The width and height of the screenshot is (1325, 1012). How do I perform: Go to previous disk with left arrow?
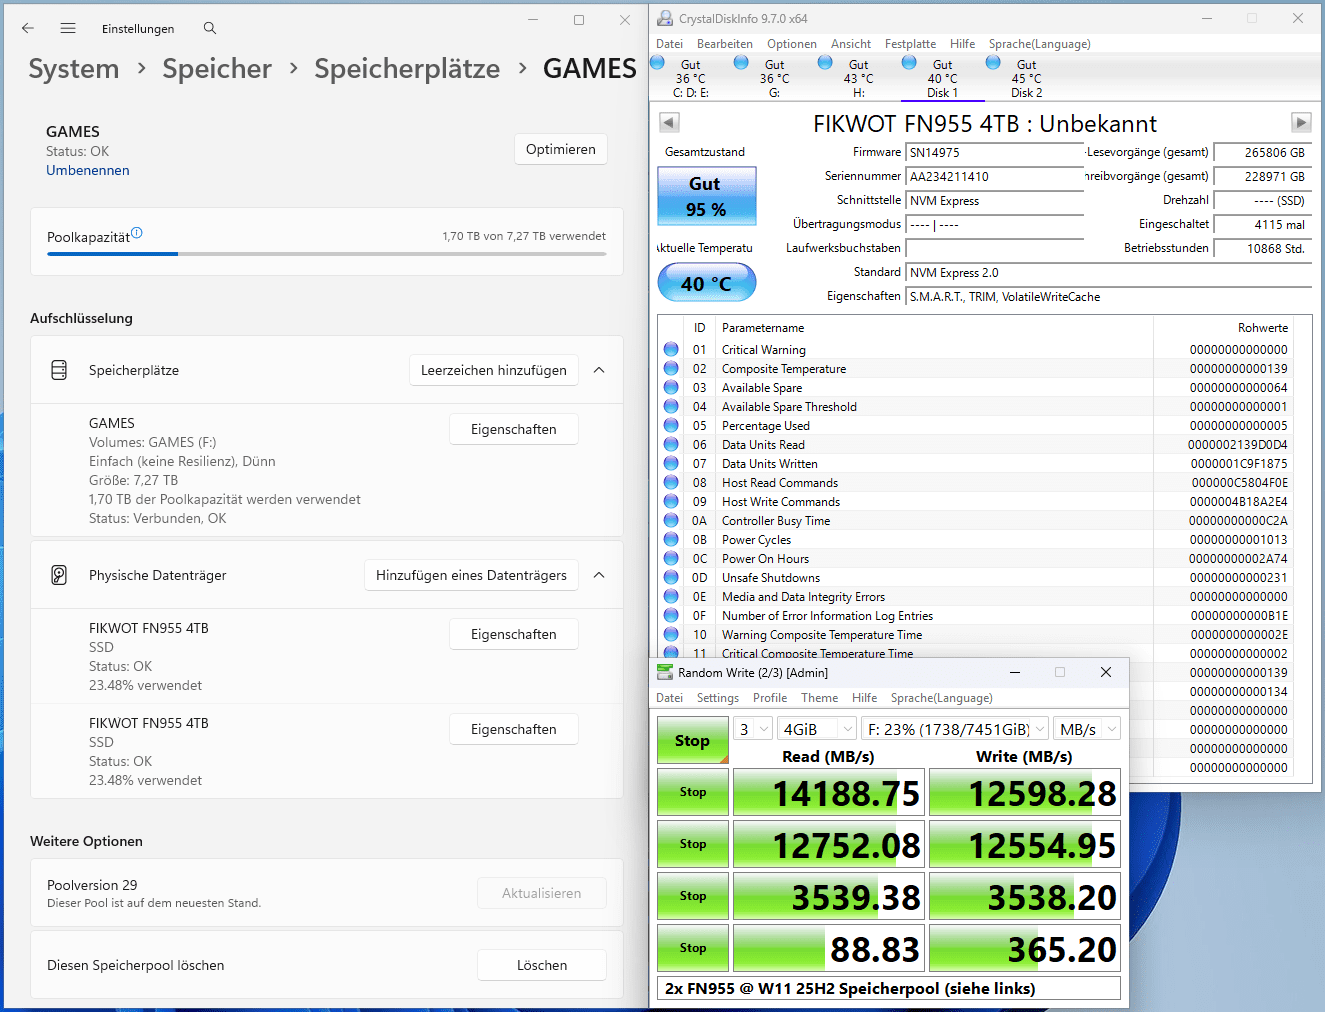(x=669, y=122)
